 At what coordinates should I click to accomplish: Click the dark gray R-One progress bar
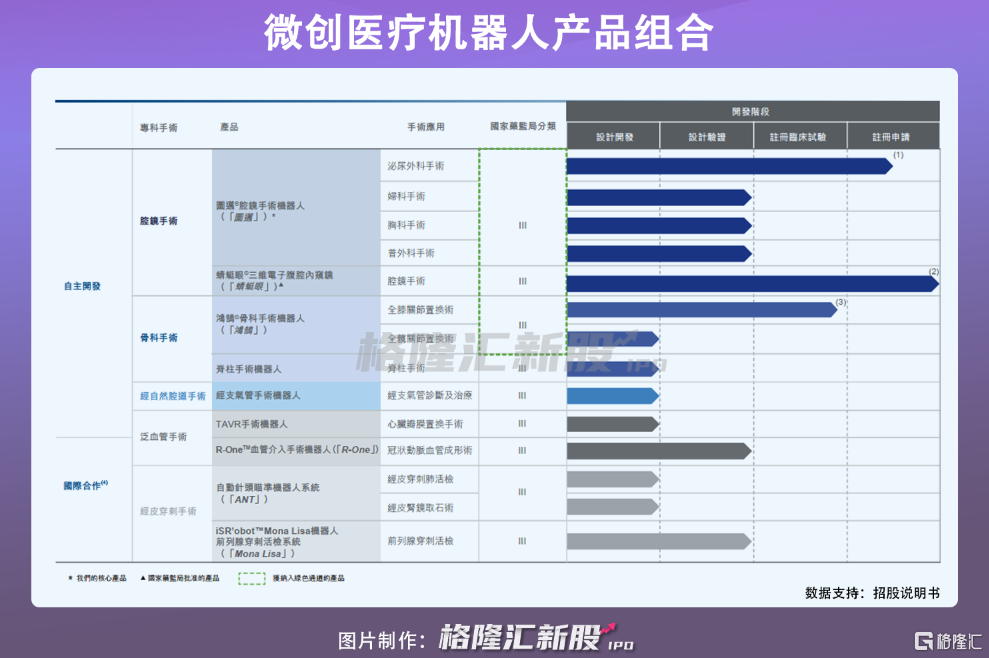pos(659,451)
